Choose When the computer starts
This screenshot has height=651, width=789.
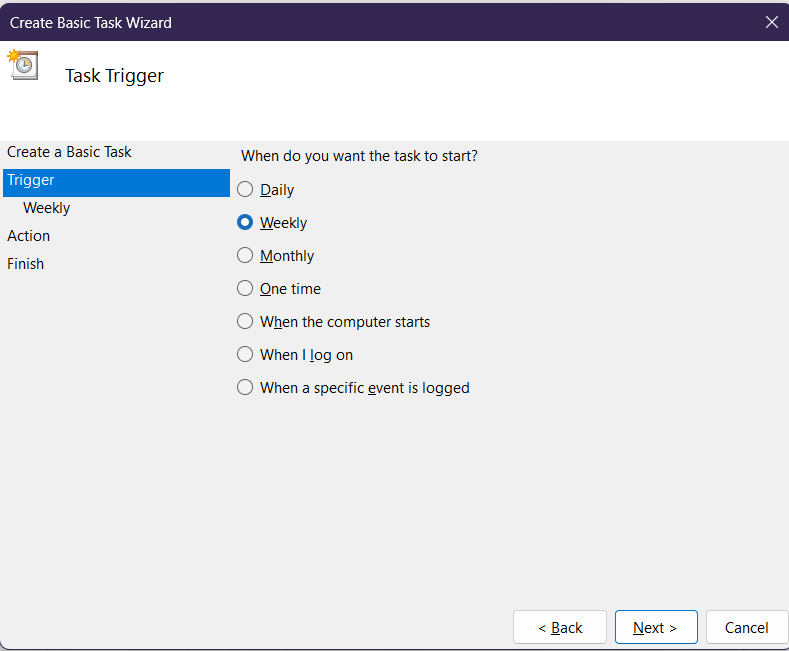pyautogui.click(x=246, y=322)
